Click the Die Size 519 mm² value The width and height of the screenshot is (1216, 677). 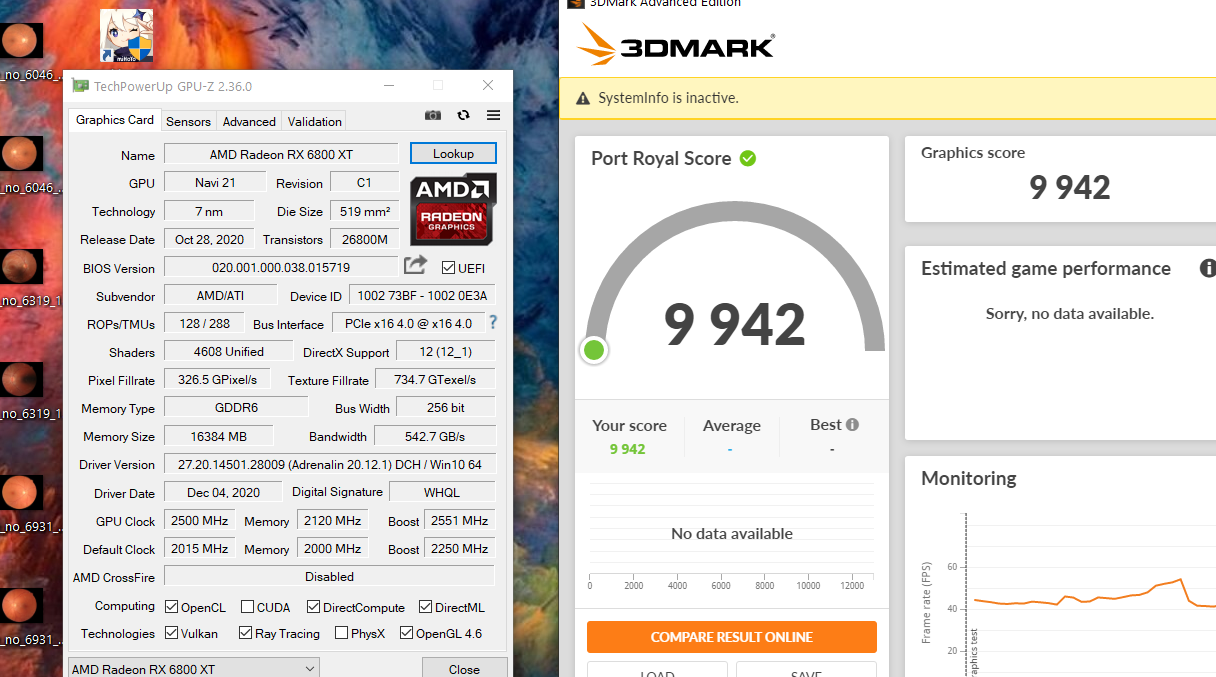point(364,211)
